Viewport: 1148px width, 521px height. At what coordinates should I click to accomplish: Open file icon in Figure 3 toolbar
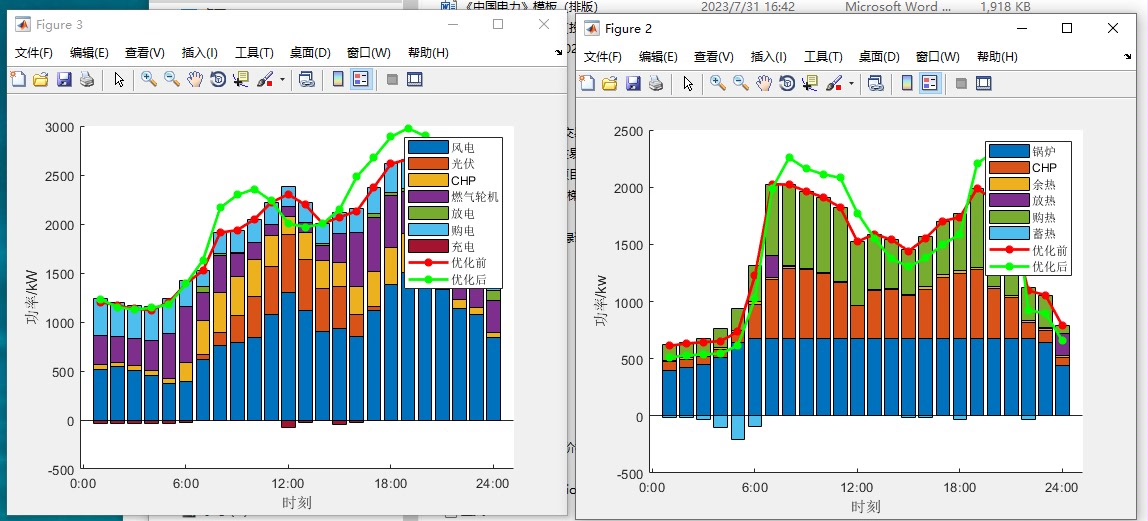click(40, 79)
